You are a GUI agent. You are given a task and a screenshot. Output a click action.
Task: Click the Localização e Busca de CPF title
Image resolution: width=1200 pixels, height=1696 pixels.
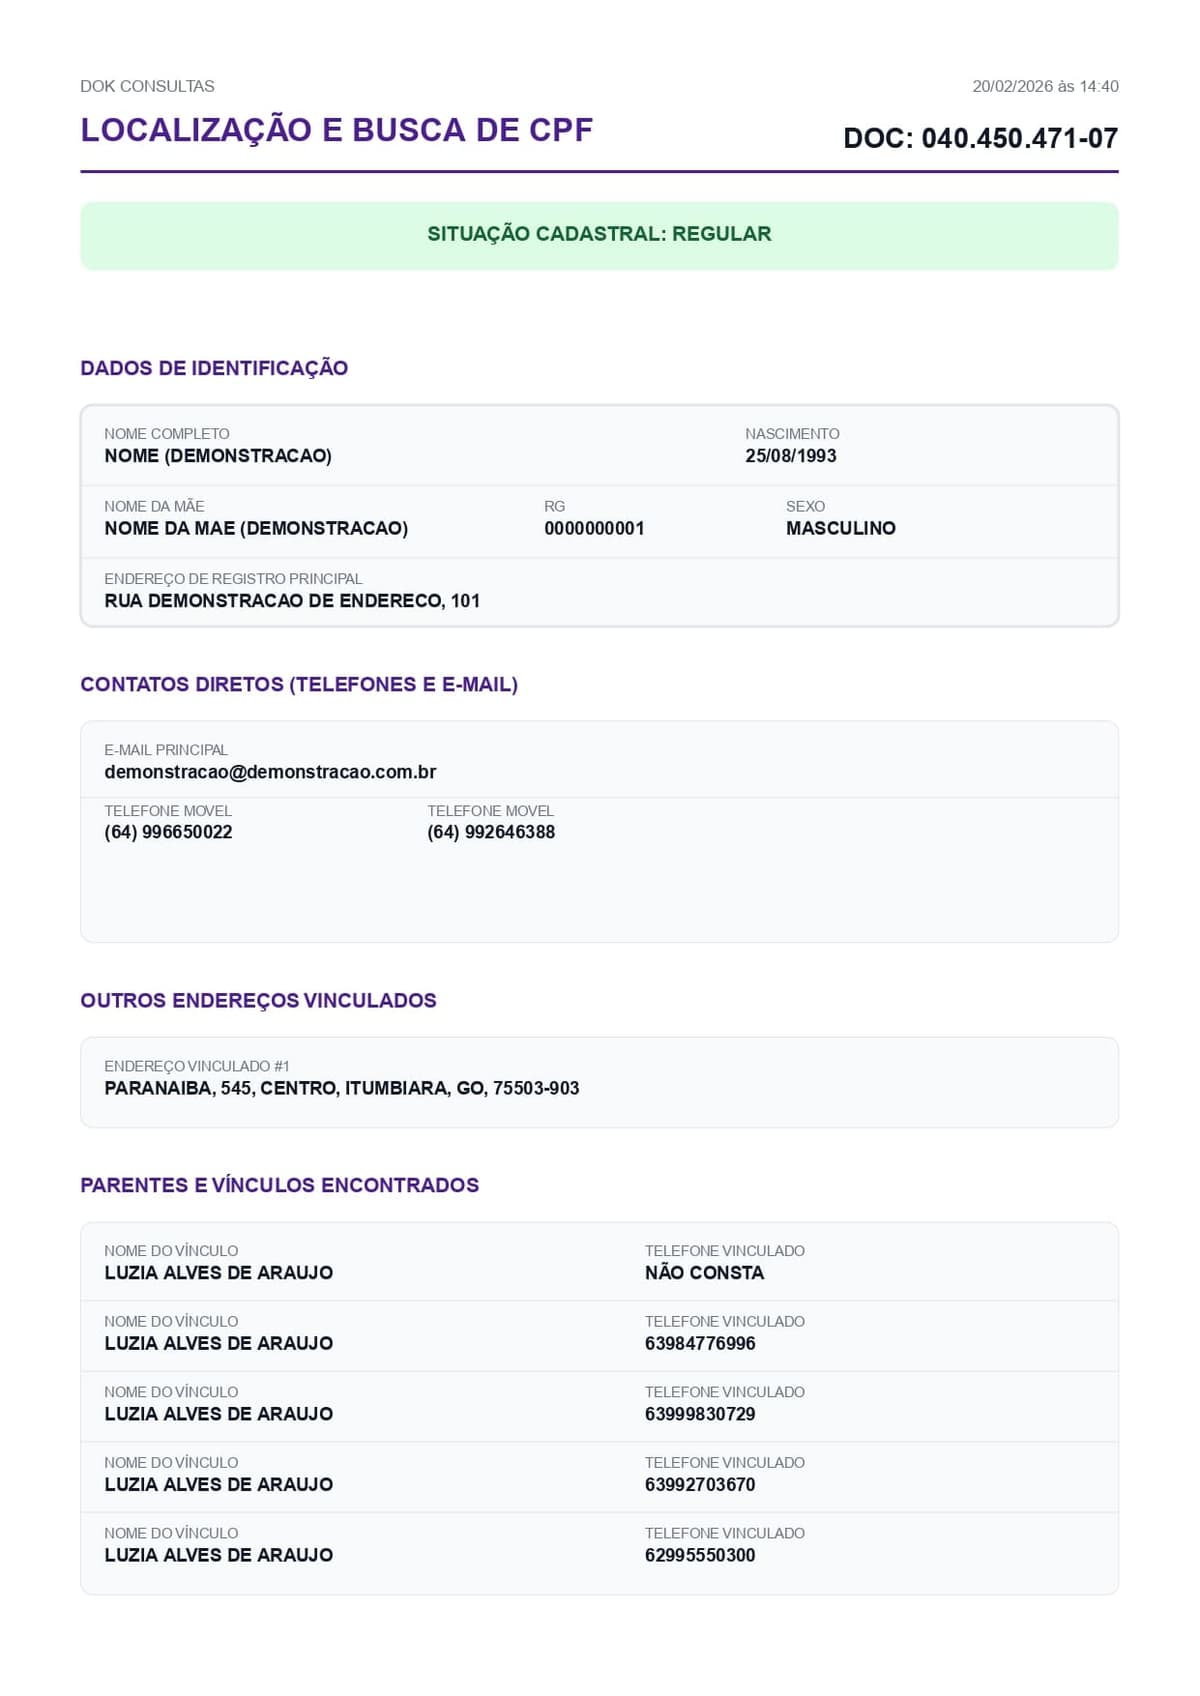[x=337, y=130]
